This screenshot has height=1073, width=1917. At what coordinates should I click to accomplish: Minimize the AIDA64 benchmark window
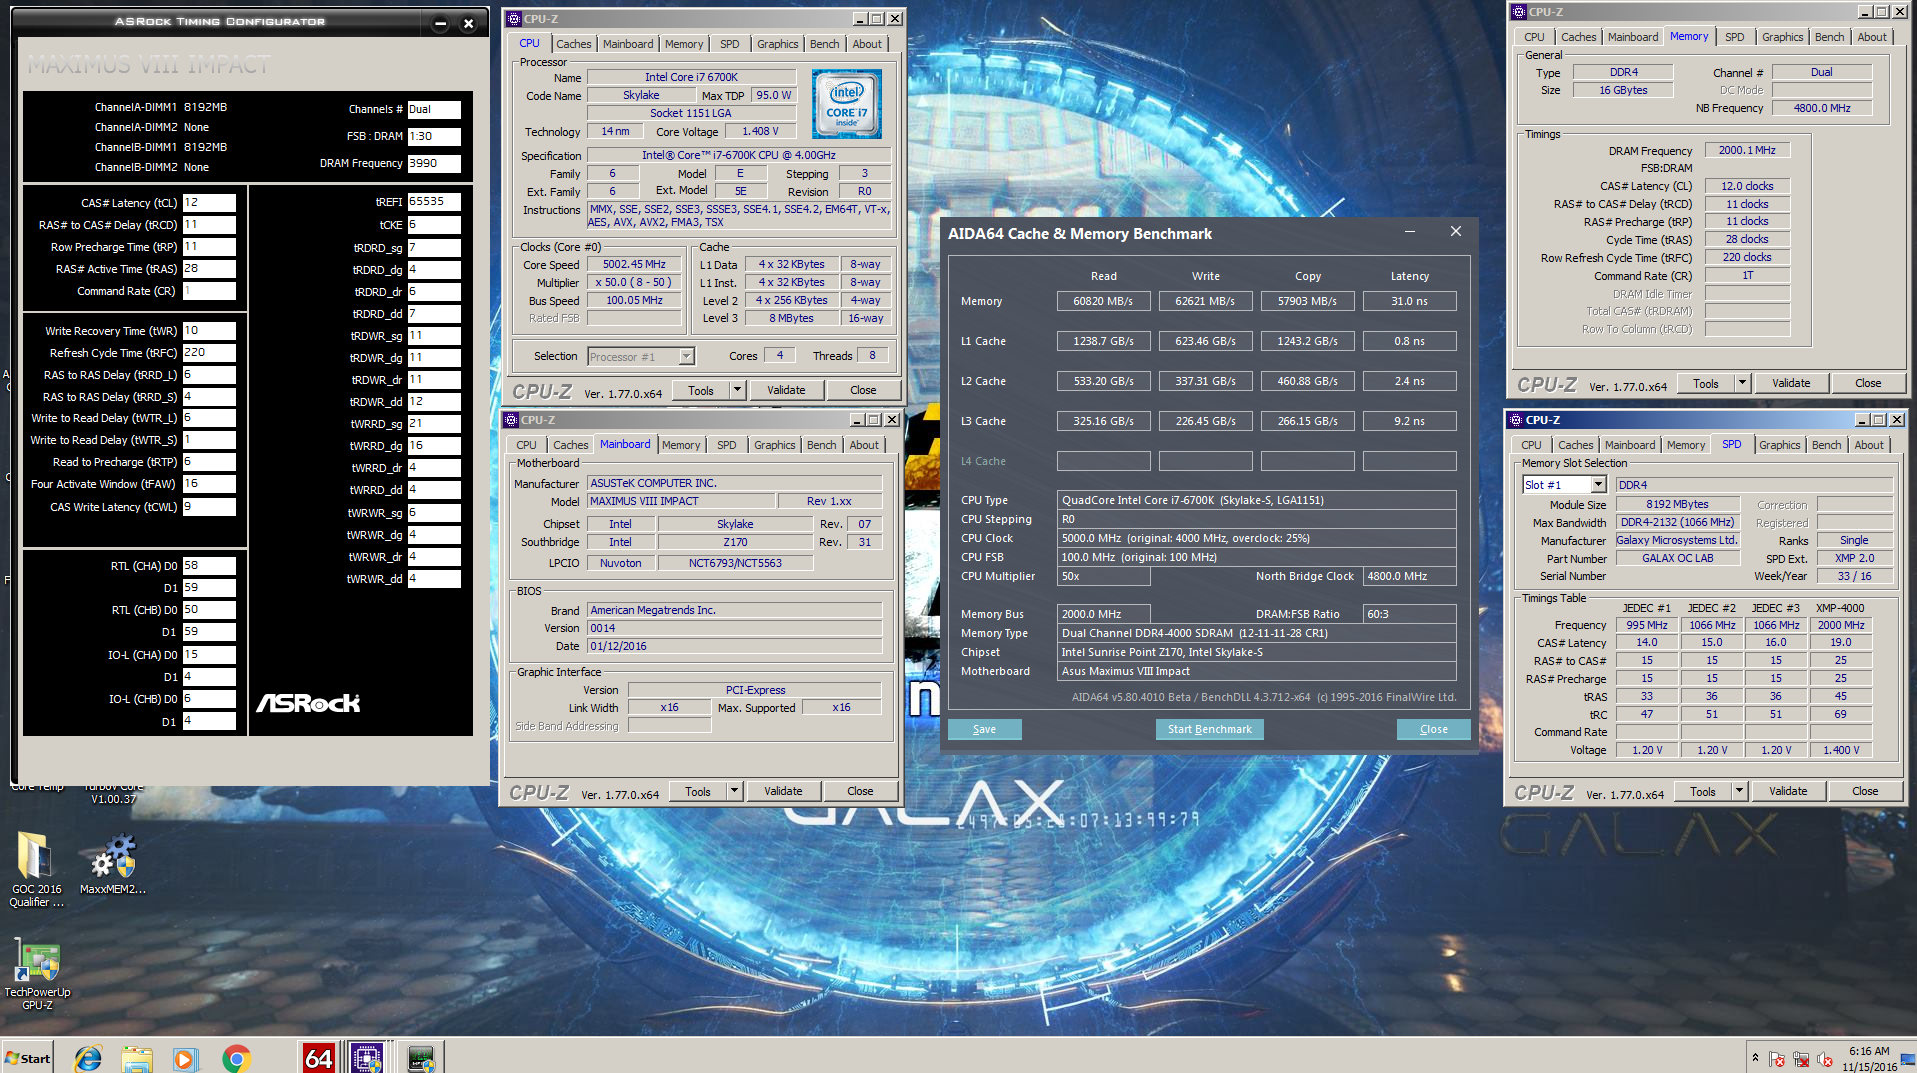point(1409,232)
